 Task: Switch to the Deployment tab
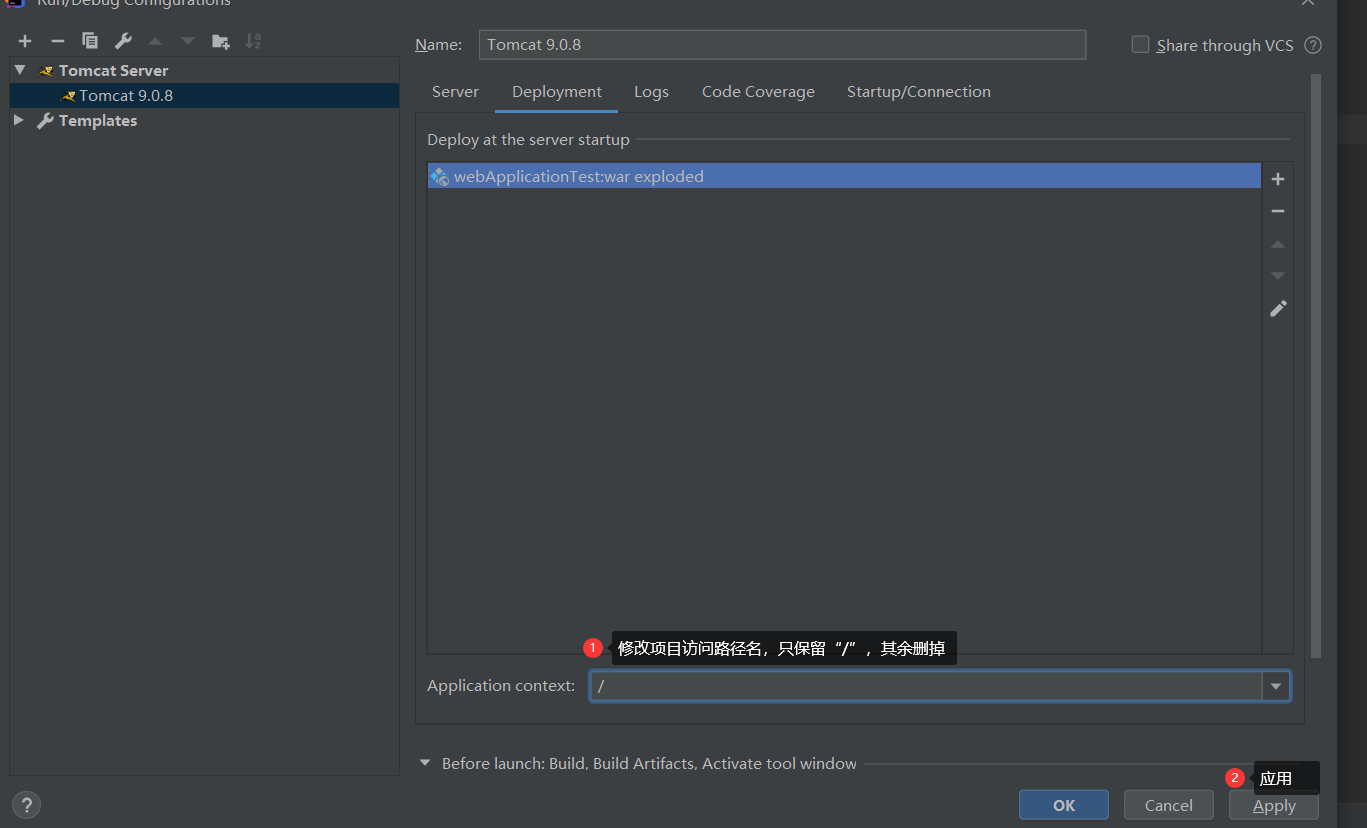557,92
